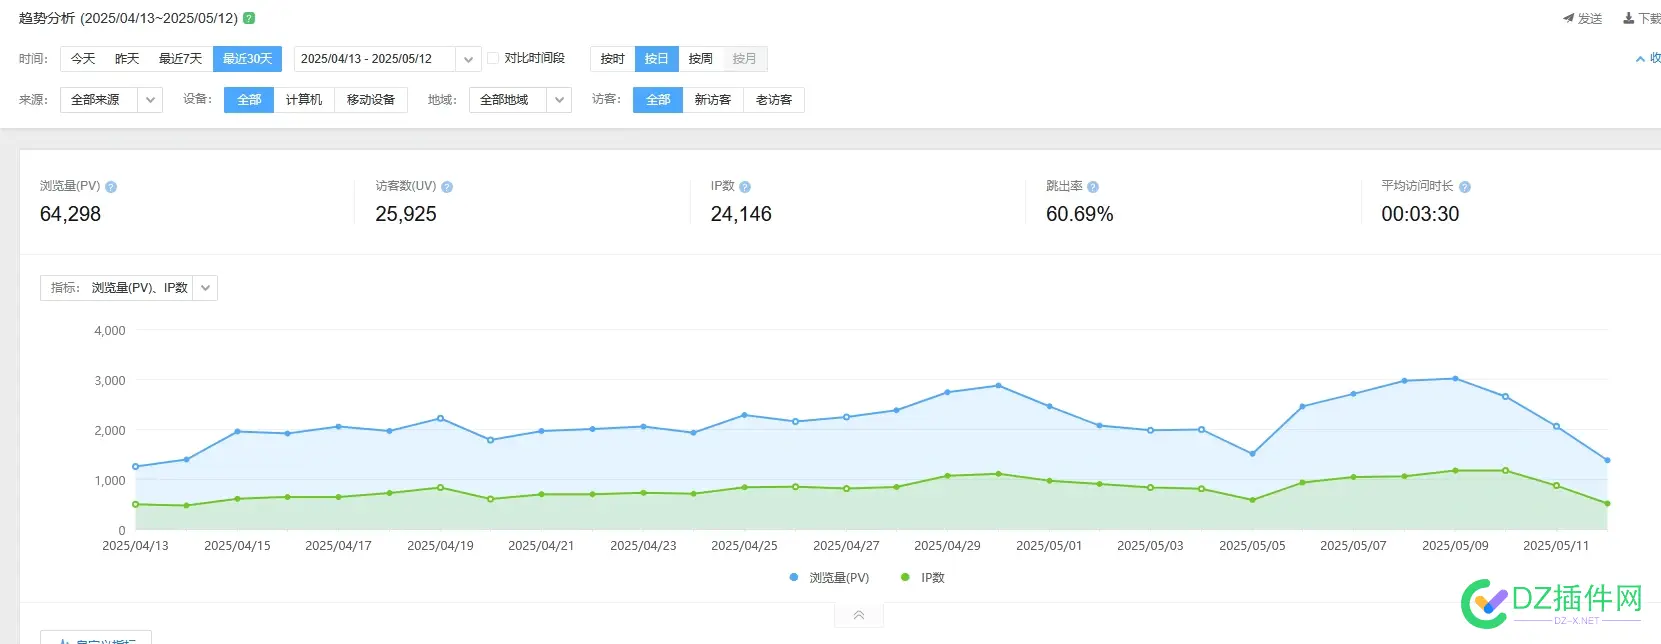Collapse the chart with double-chevron up
The height and width of the screenshot is (644, 1661).
[859, 615]
